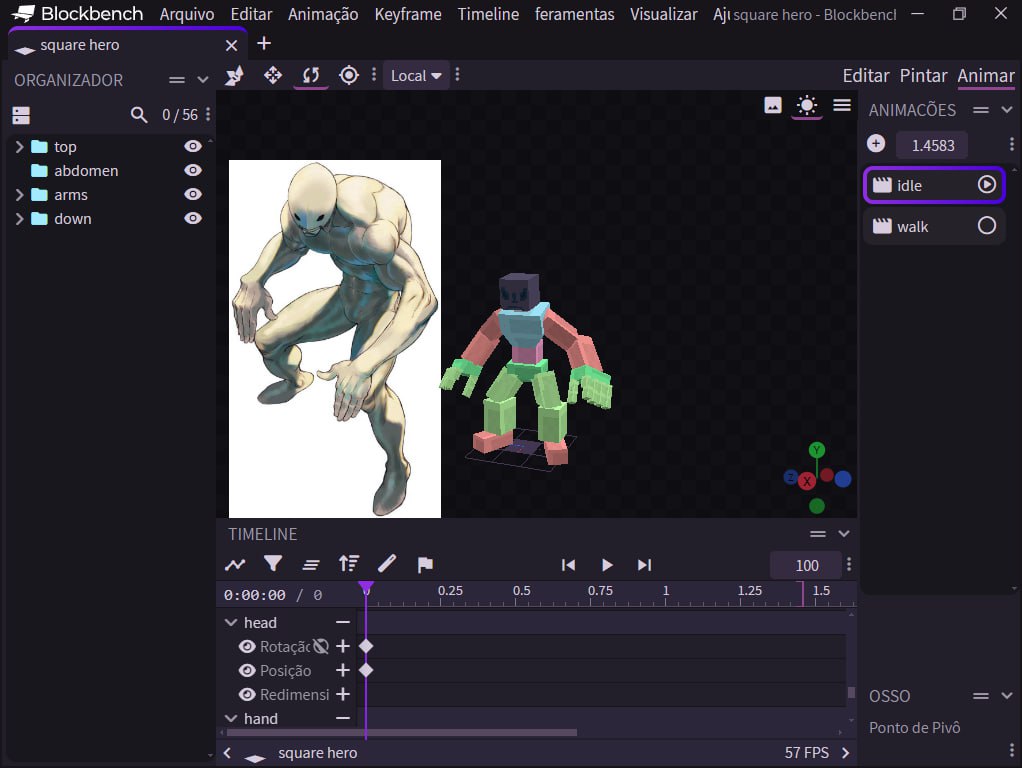
Task: Open the Editar menu in menu bar
Action: click(x=251, y=14)
